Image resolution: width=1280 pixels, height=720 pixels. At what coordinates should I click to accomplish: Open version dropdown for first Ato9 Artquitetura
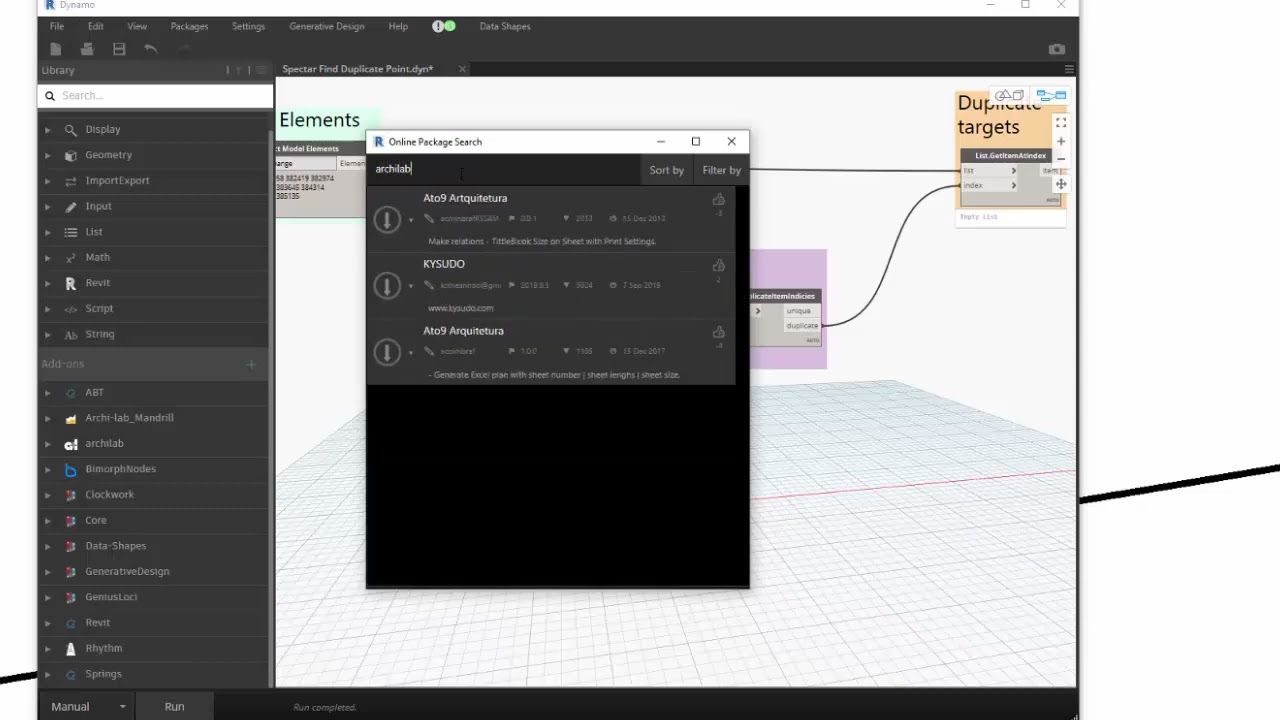click(x=411, y=220)
